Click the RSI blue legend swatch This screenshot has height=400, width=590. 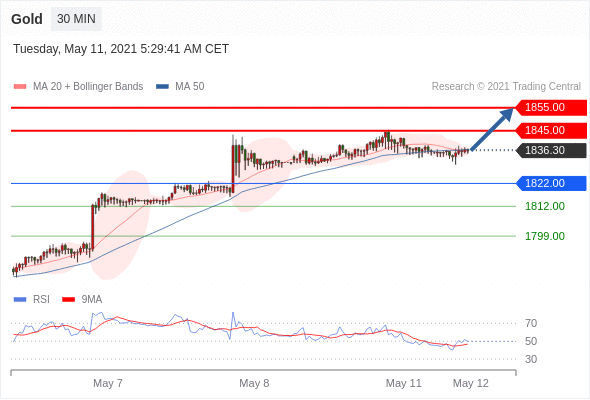(20, 300)
